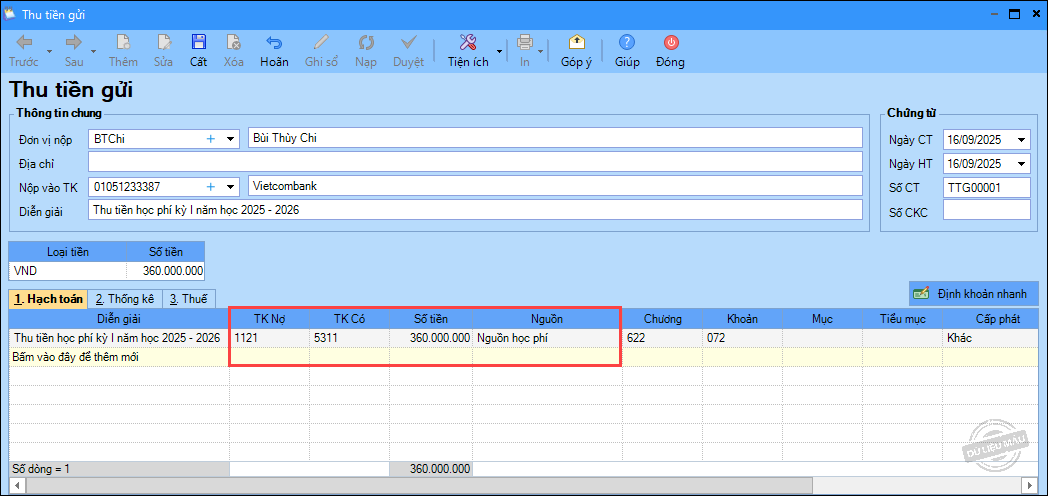Switch to the Thuế tab

click(x=186, y=298)
